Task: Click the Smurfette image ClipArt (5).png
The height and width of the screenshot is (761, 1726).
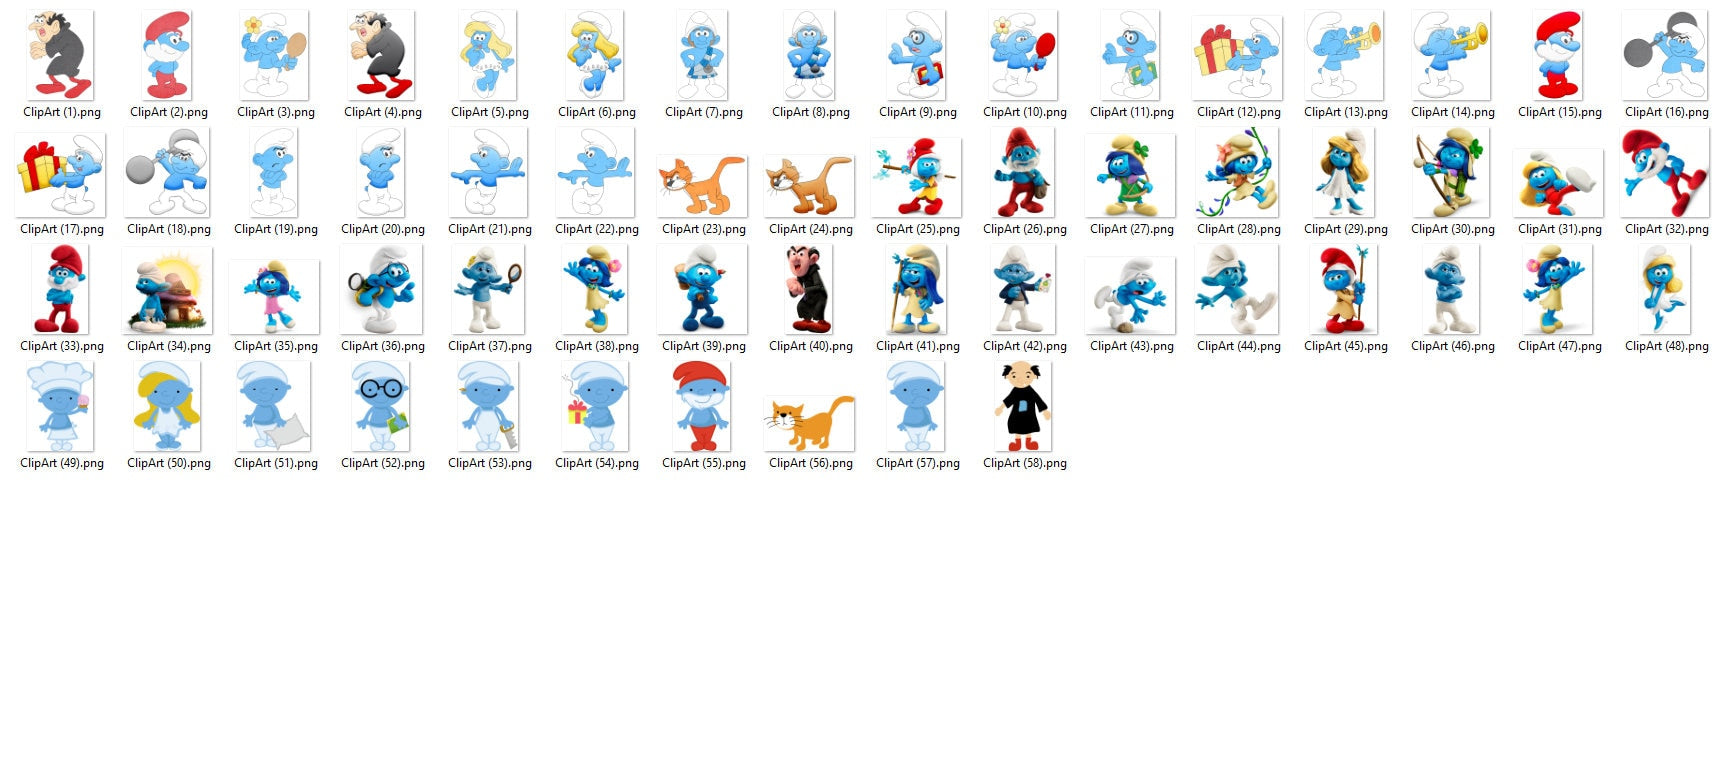Action: (x=489, y=56)
